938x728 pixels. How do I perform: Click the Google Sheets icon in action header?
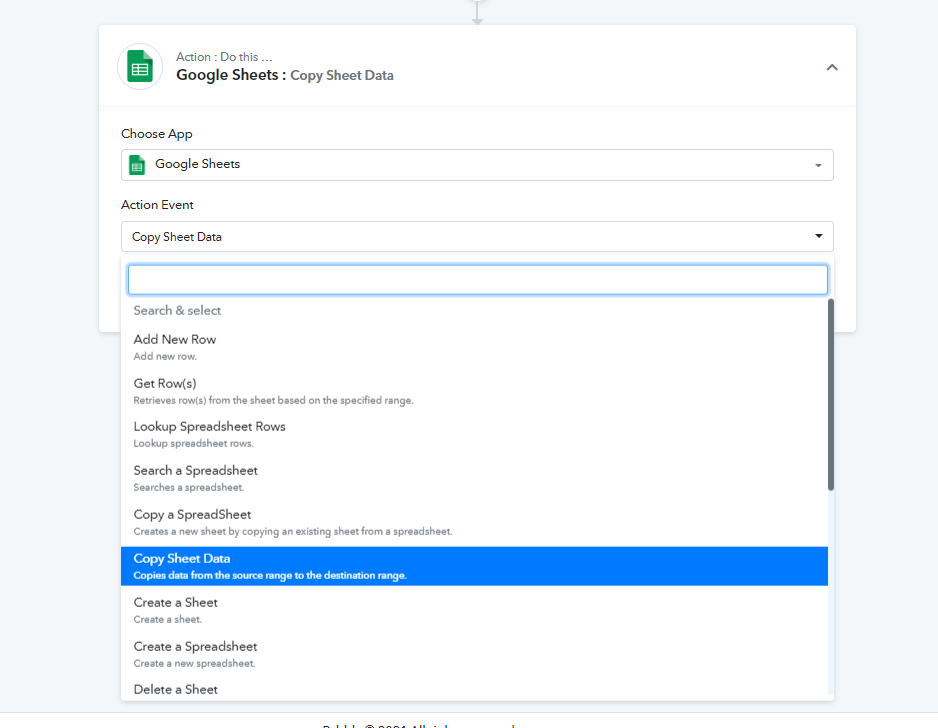(140, 66)
